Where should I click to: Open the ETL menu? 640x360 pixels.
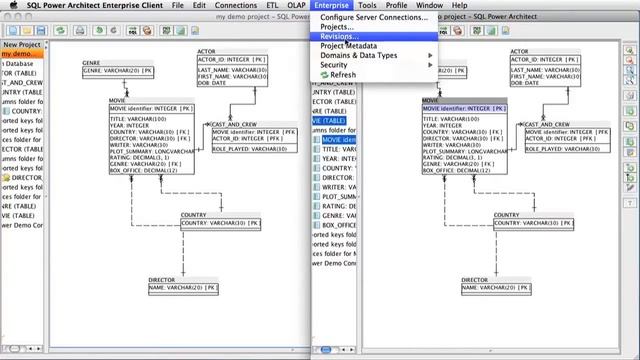(x=272, y=5)
